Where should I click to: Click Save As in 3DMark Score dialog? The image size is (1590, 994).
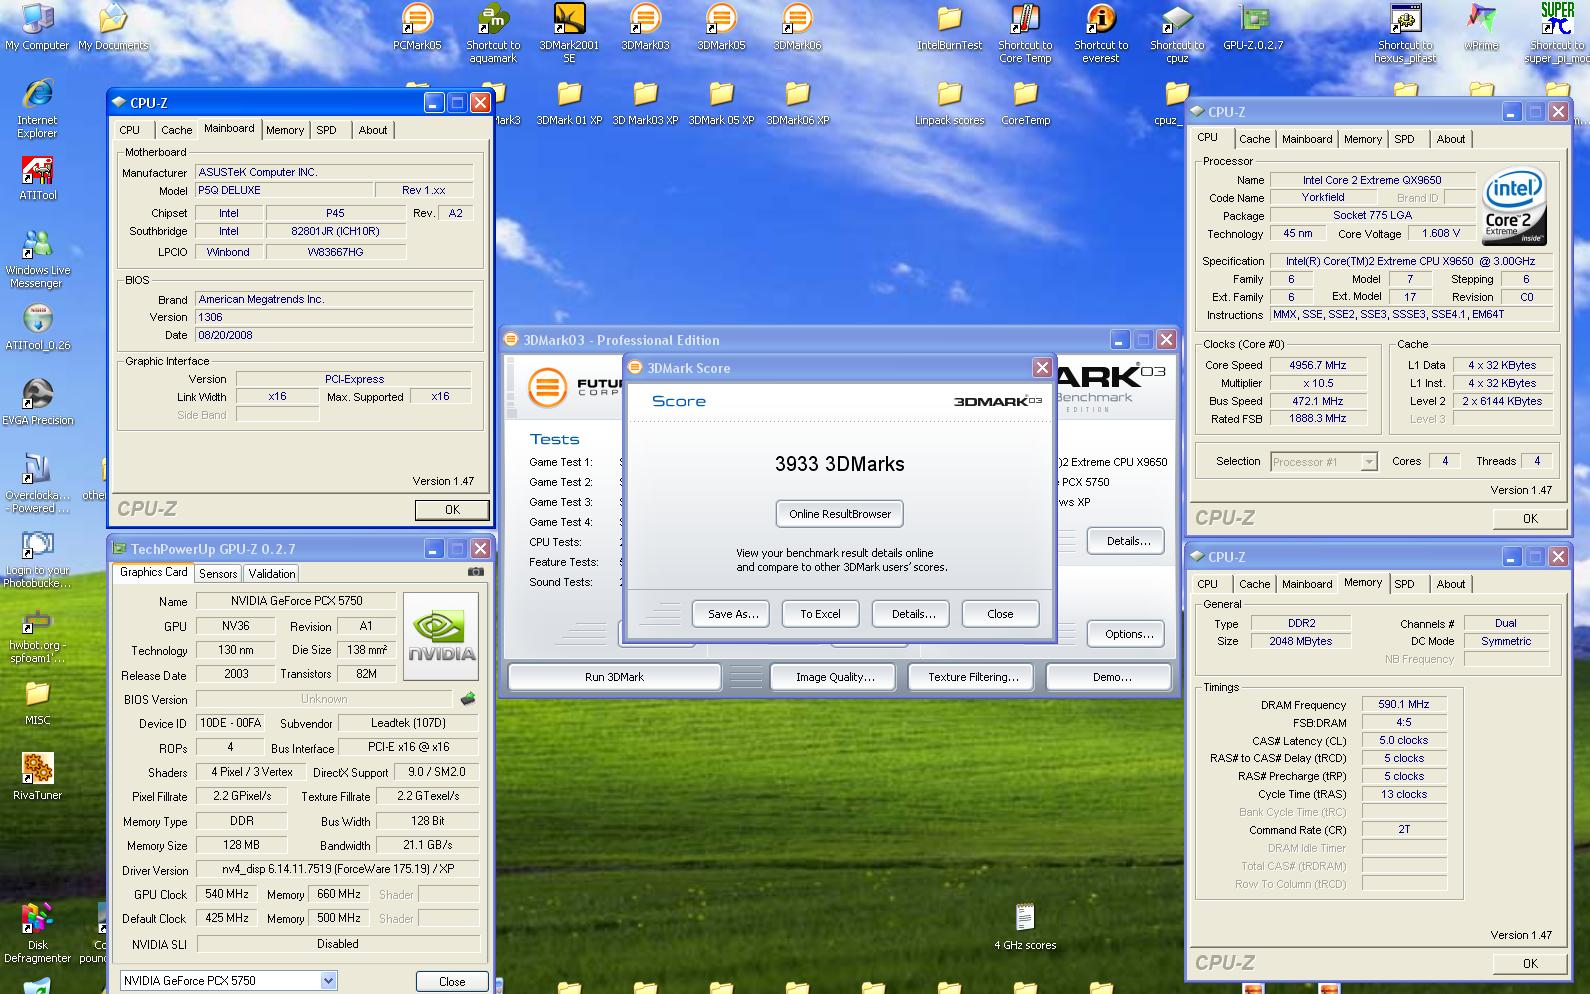pos(731,614)
